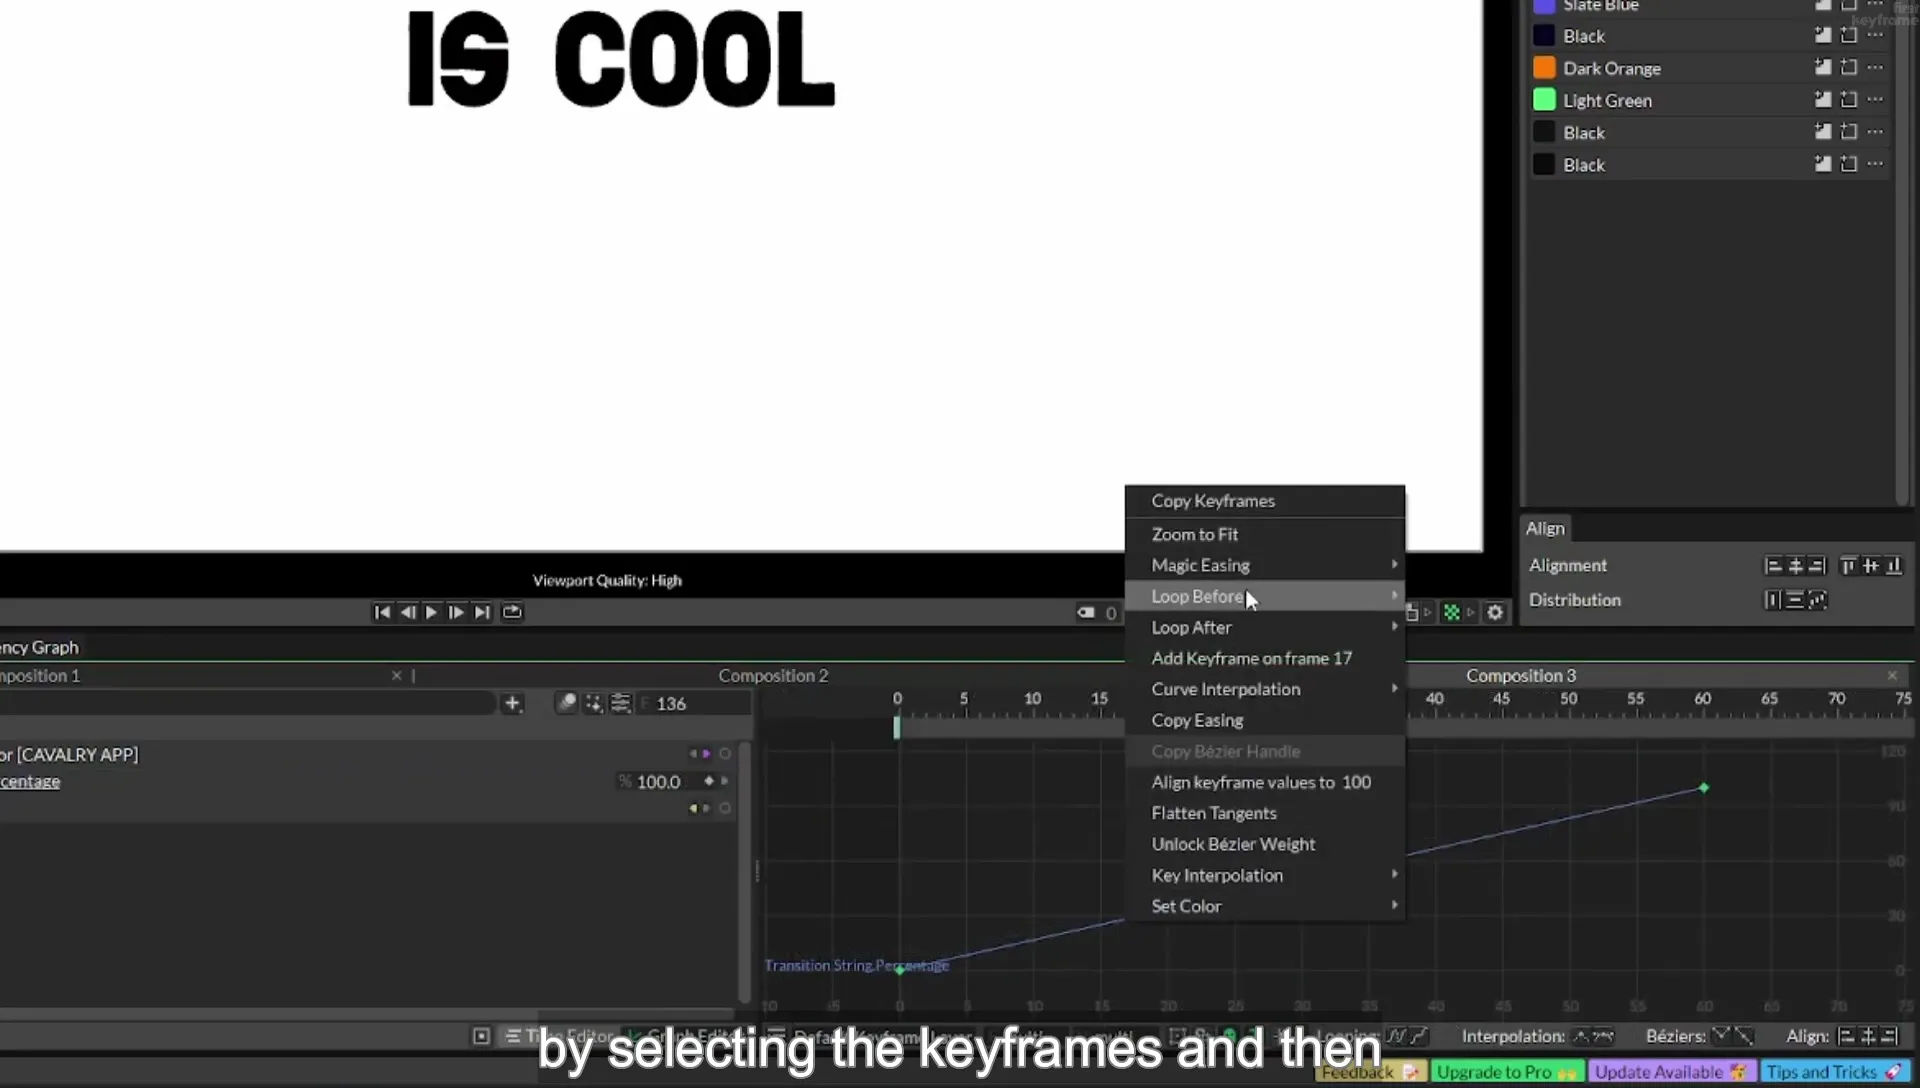Align left edges in the Alignment row
This screenshot has height=1088, width=1920.
tap(1773, 566)
